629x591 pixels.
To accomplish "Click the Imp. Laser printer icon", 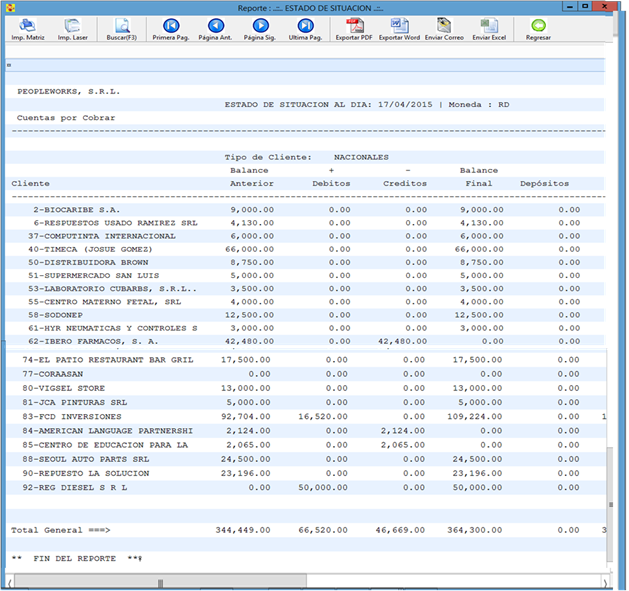I will tap(71, 25).
